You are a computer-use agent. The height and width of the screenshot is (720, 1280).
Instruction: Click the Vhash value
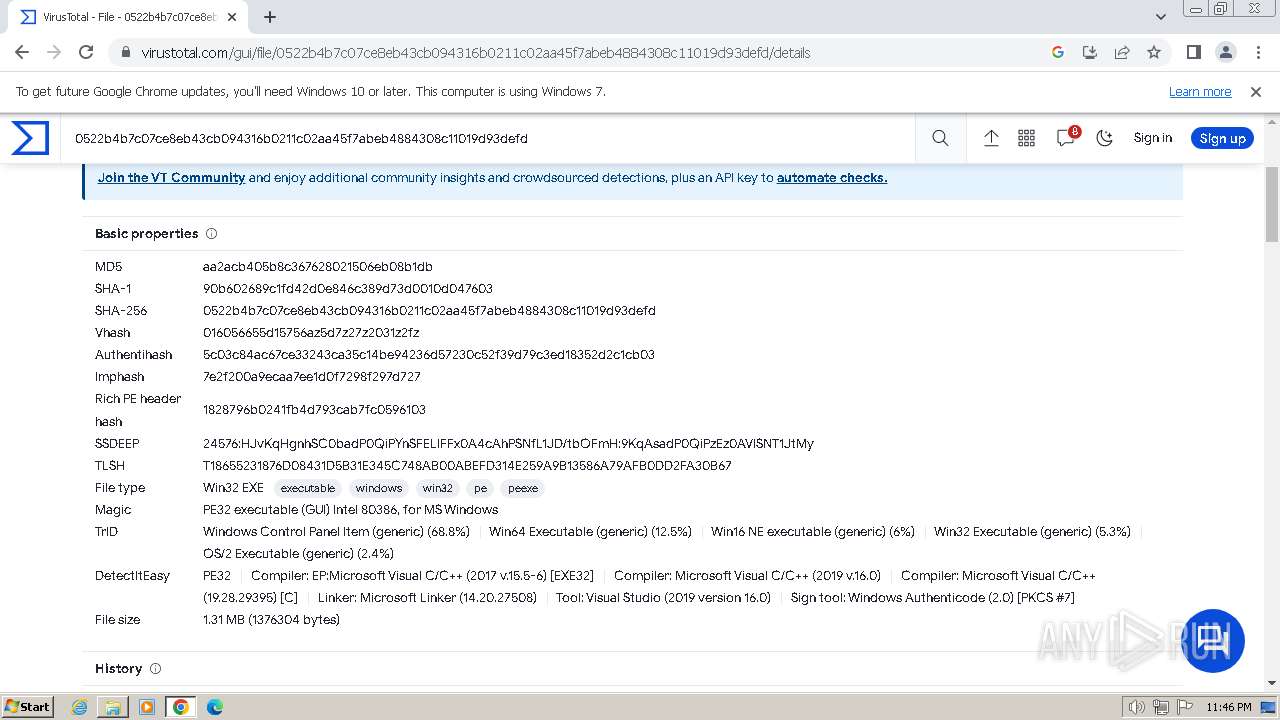tap(311, 332)
